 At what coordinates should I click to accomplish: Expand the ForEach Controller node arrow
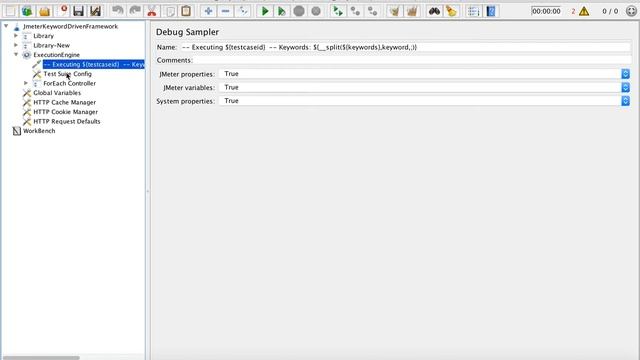click(x=26, y=83)
